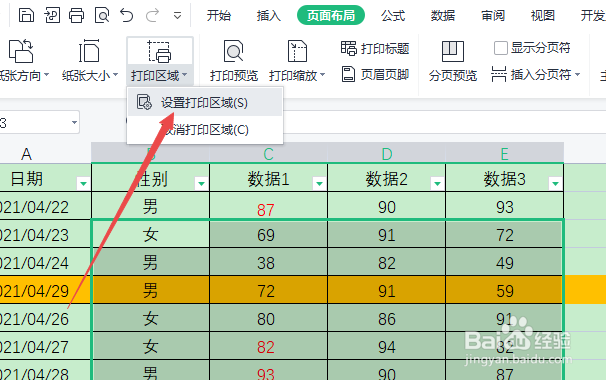Open the 公式 tab
The image size is (606, 380).
tap(393, 15)
